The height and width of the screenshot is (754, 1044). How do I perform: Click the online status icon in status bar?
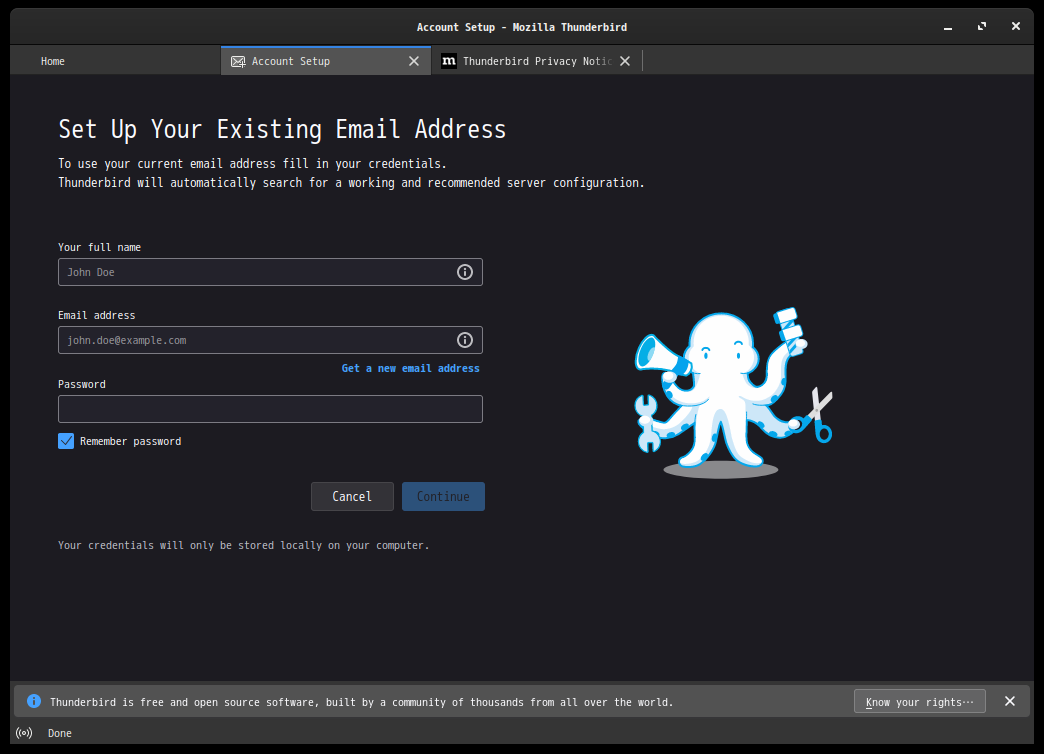point(24,733)
